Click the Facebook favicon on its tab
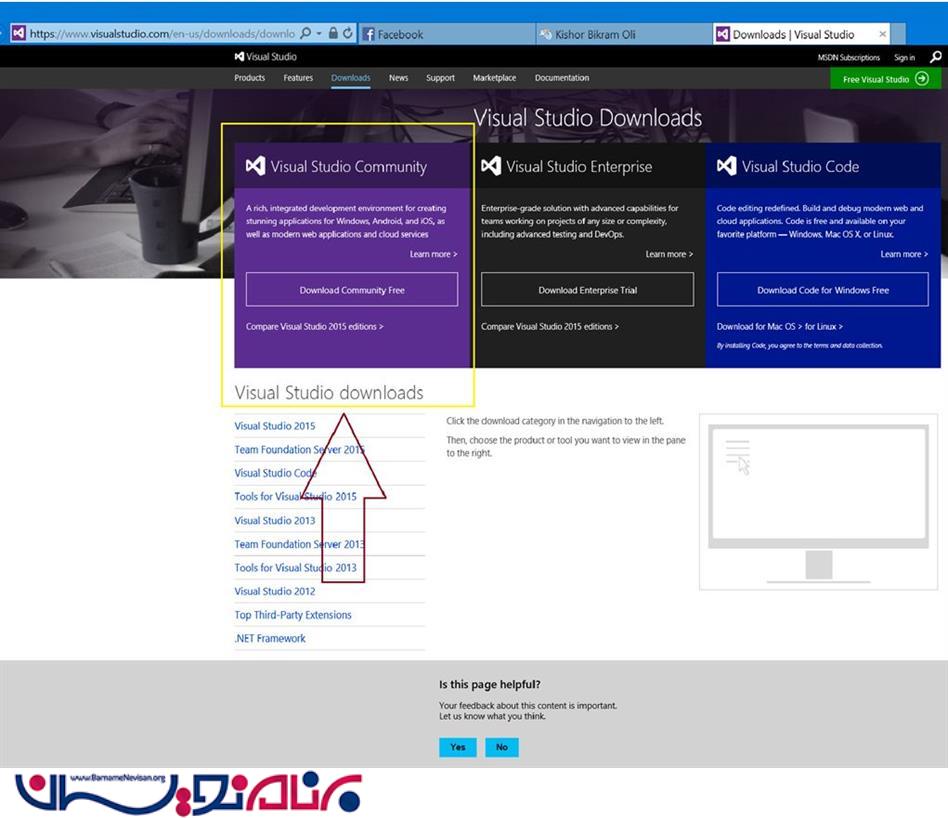 368,34
